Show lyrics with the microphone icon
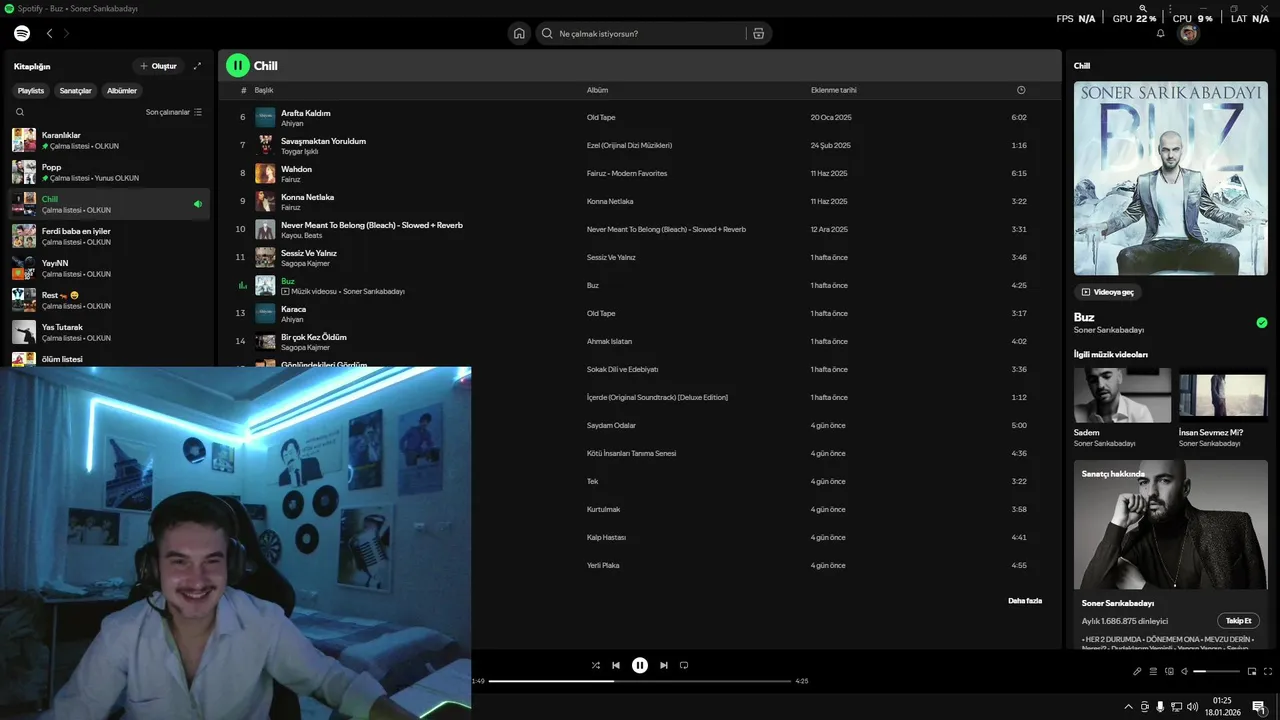The image size is (1280, 720). (1137, 671)
